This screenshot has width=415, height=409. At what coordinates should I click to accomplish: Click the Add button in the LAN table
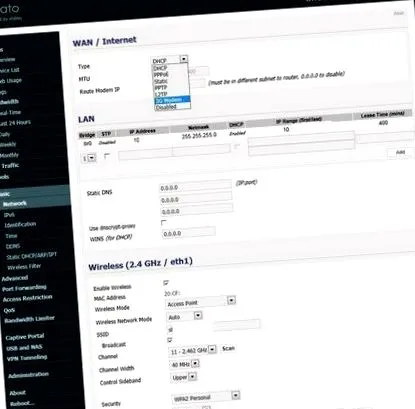[x=400, y=152]
